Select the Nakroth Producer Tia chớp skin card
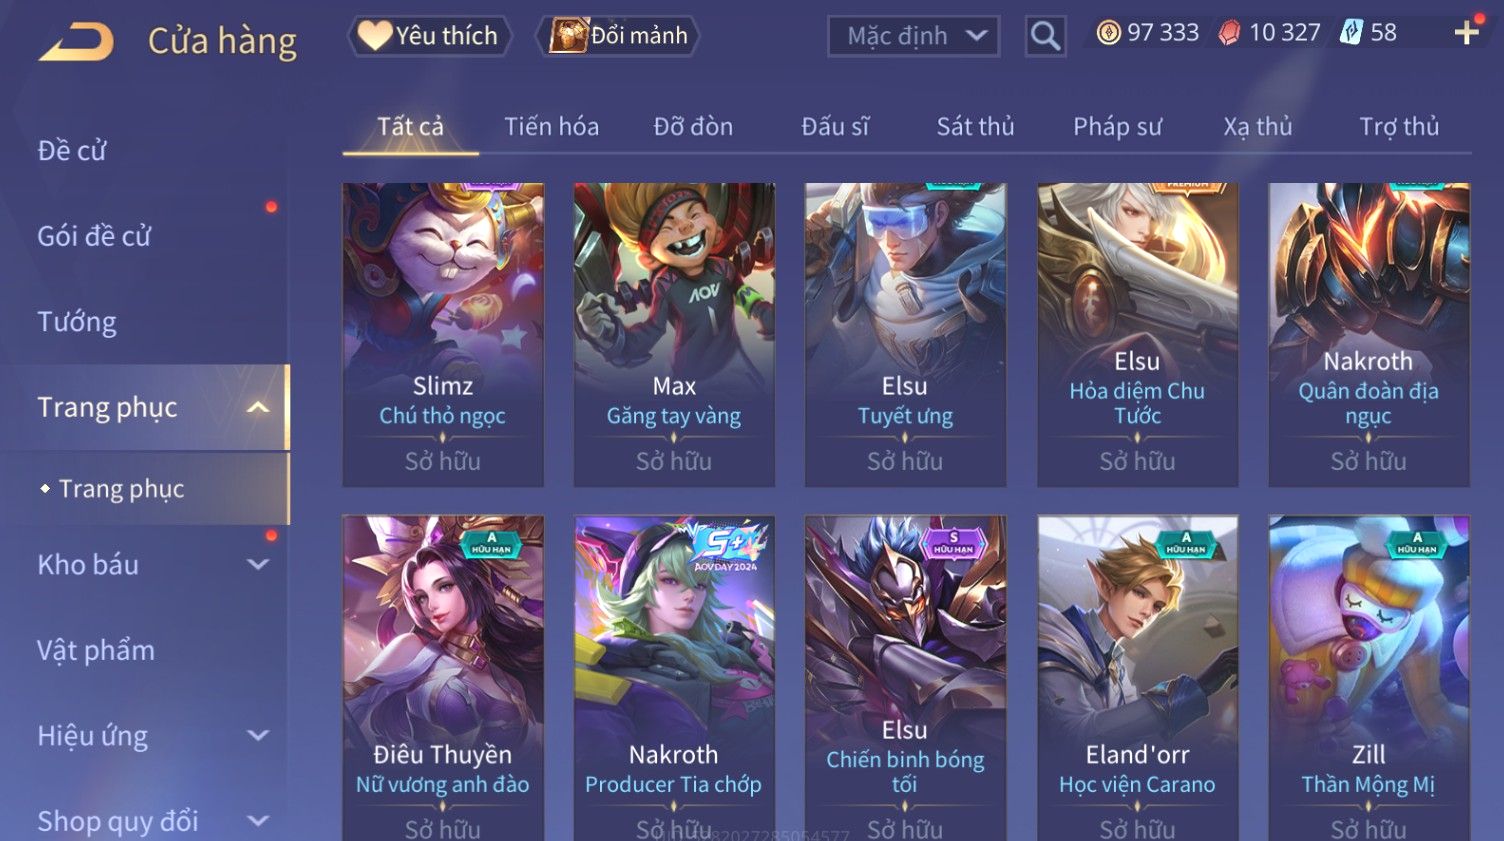Screen dimensions: 1504x841 [x=674, y=678]
